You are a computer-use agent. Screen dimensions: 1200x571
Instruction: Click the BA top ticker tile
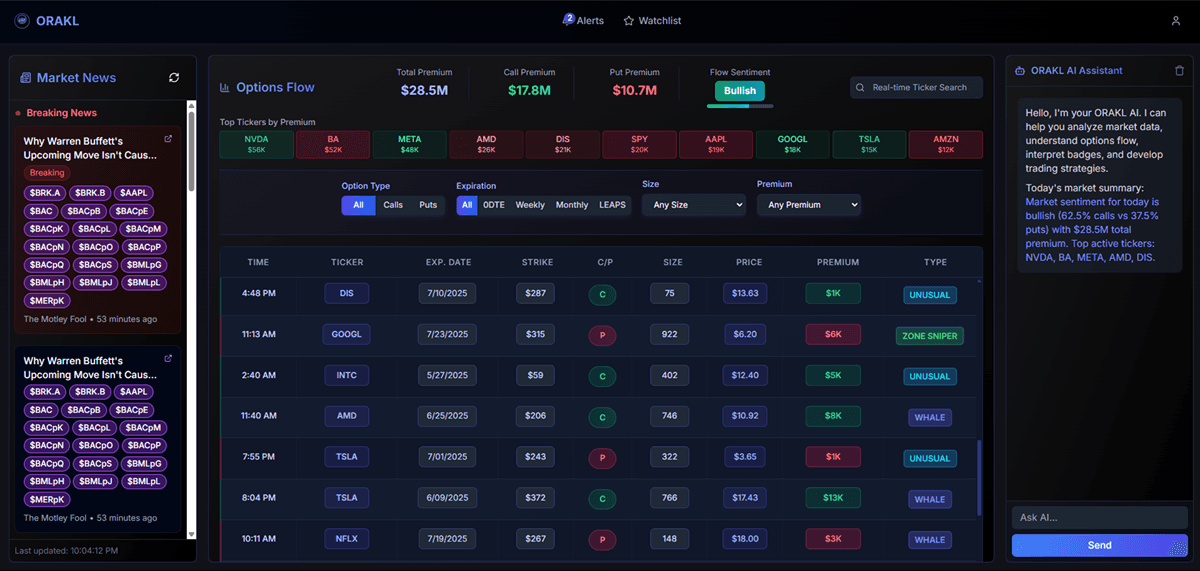[x=333, y=144]
